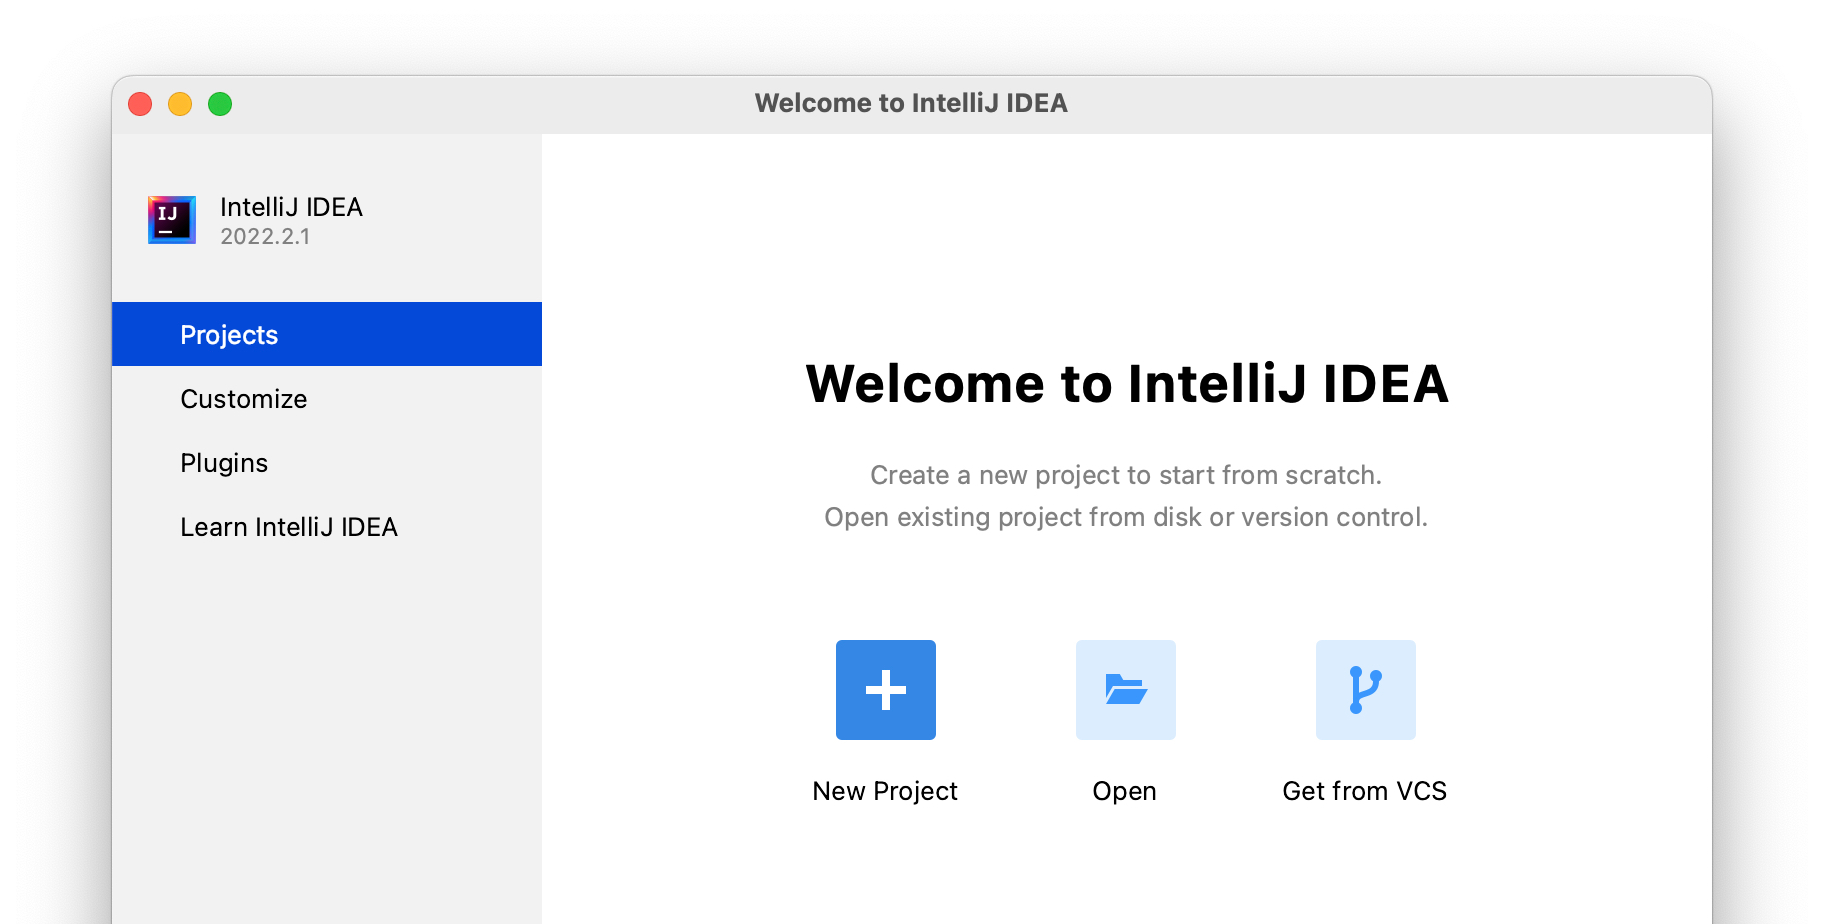
Task: Click the Get from VCS label
Action: point(1365,791)
